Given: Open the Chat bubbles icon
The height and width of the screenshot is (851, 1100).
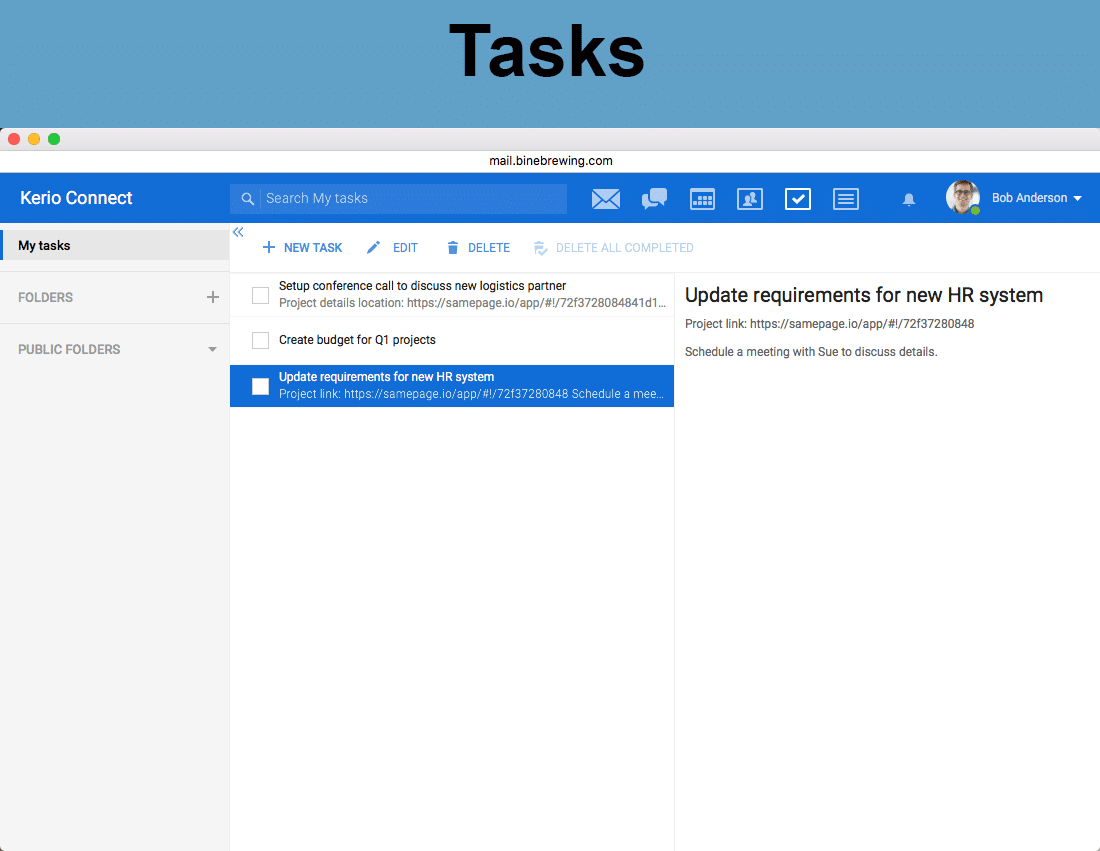Looking at the screenshot, I should click(654, 199).
